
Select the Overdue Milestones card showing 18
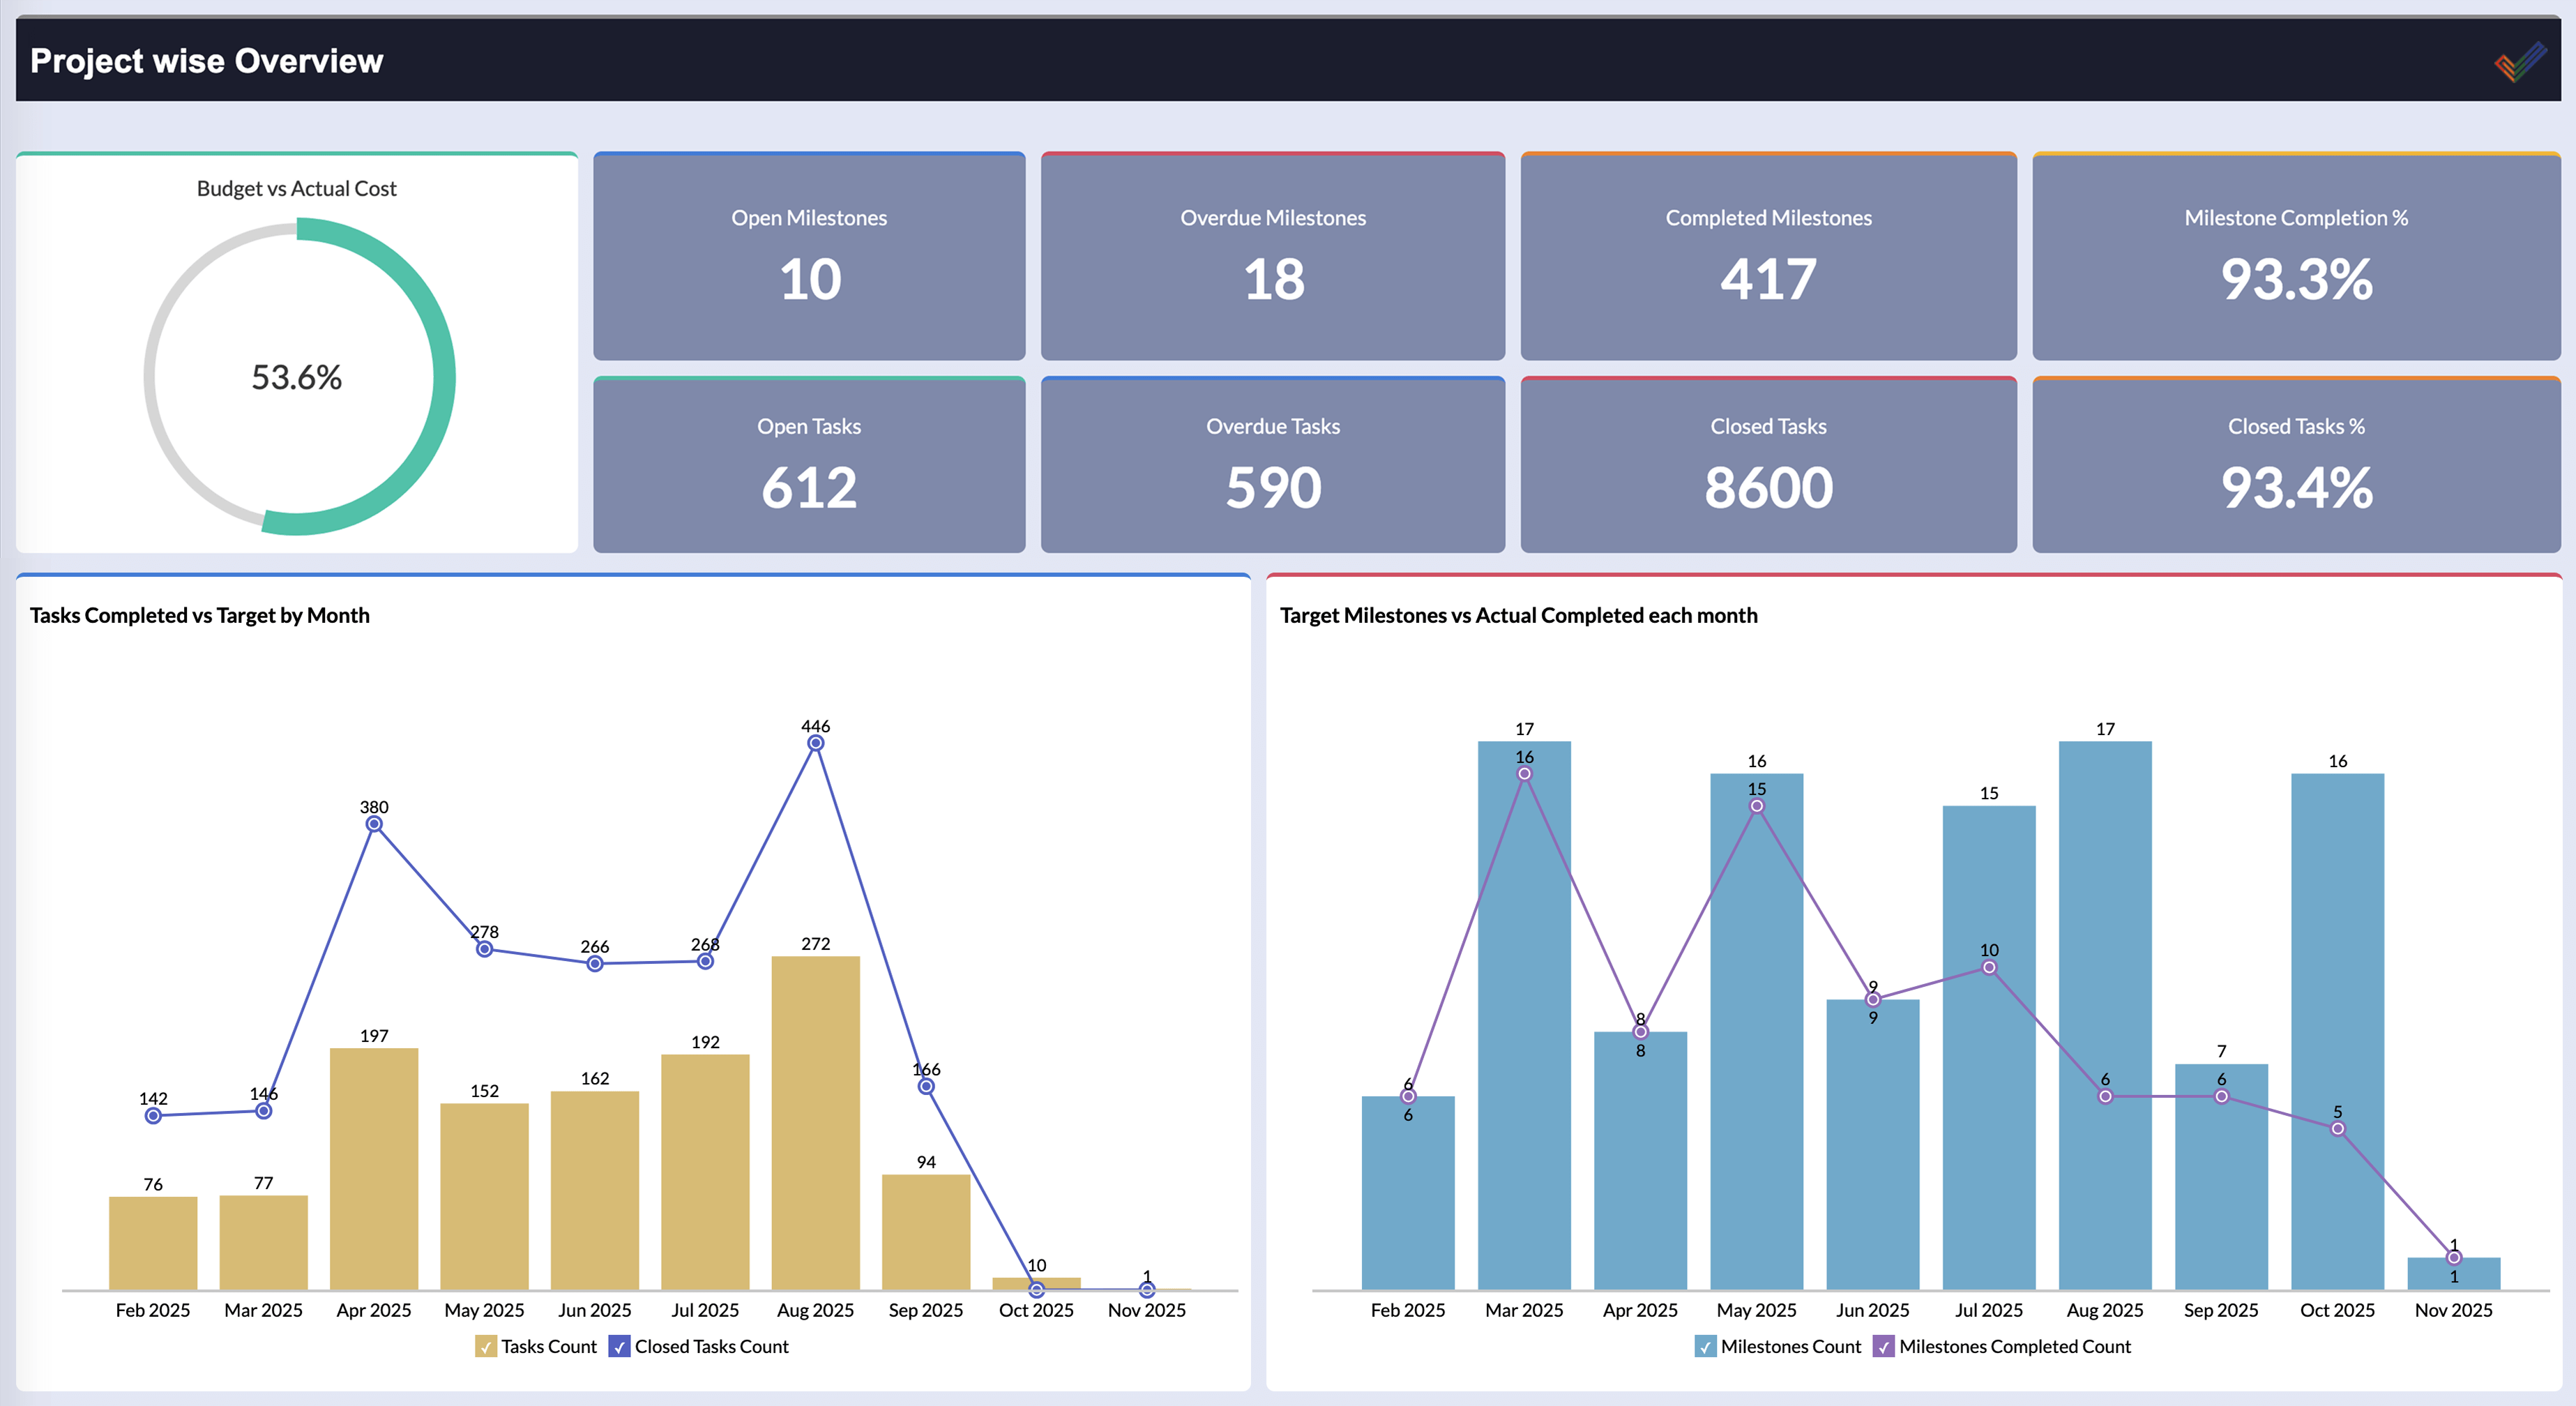click(x=1272, y=256)
